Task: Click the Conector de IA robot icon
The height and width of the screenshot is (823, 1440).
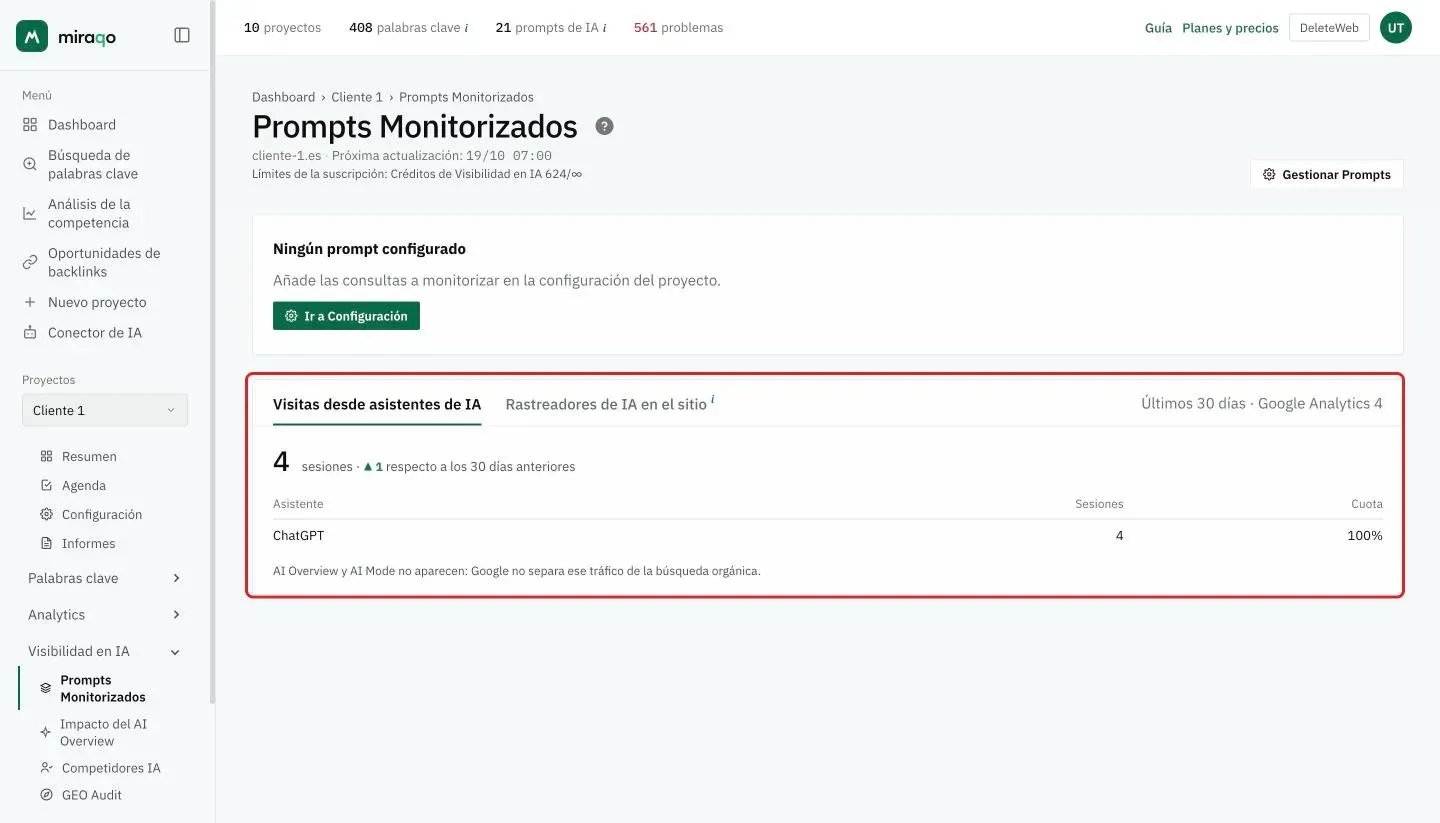Action: pyautogui.click(x=30, y=332)
